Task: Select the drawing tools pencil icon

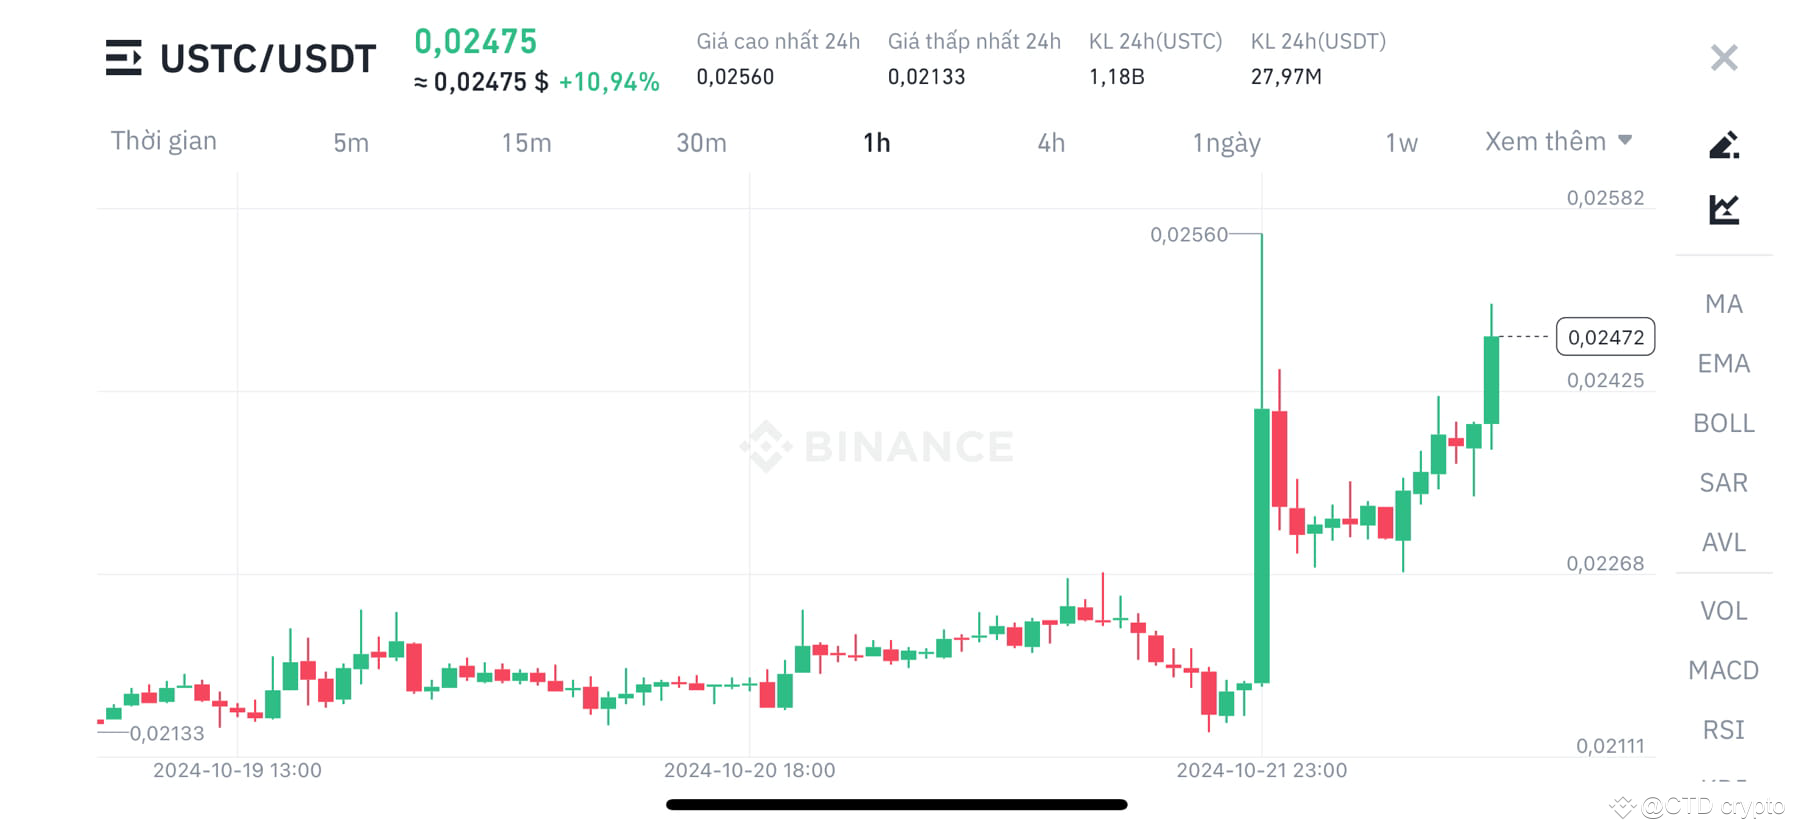Action: click(1722, 143)
